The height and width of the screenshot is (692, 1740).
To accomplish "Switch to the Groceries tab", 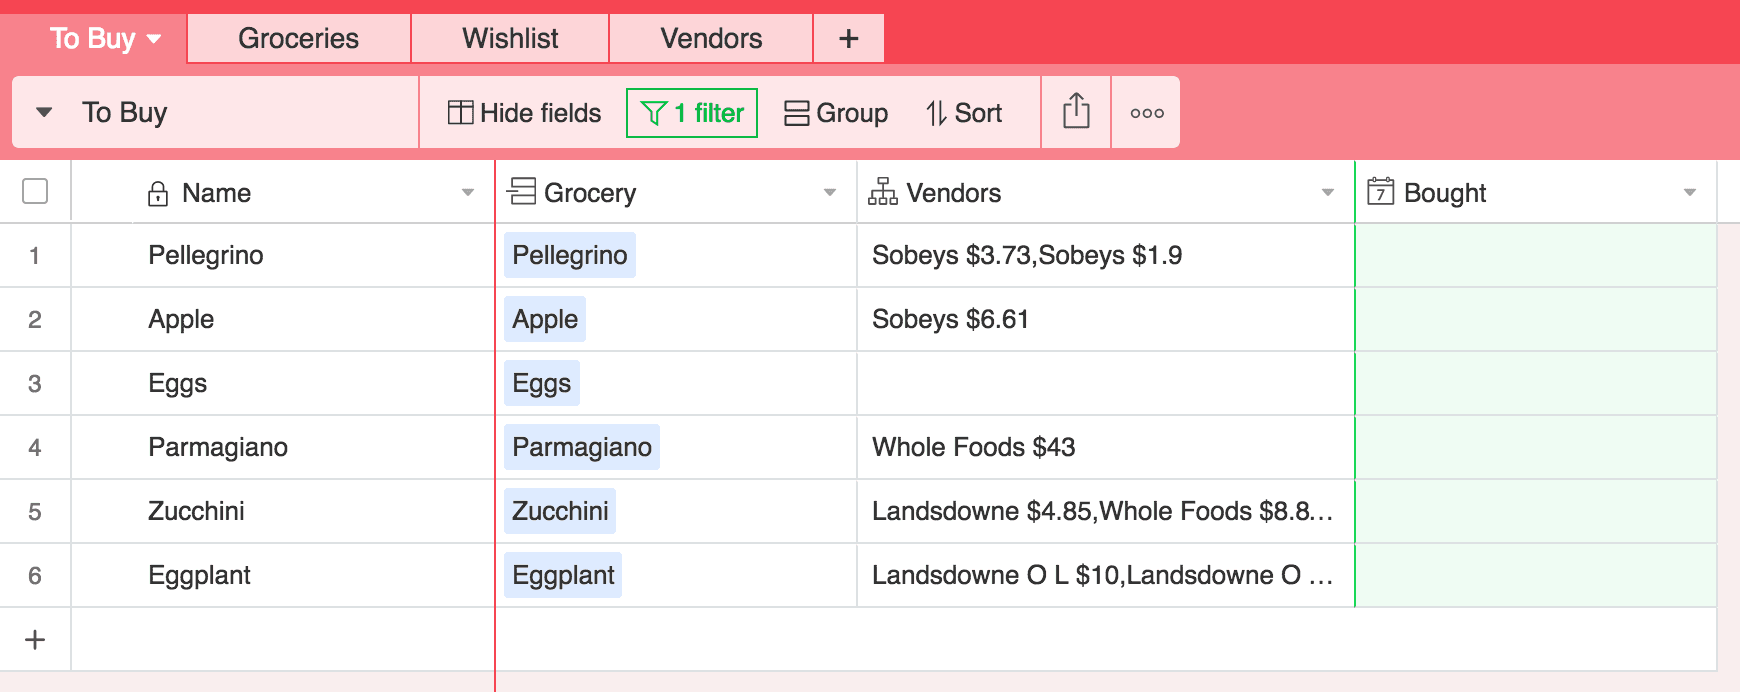I will coord(298,39).
